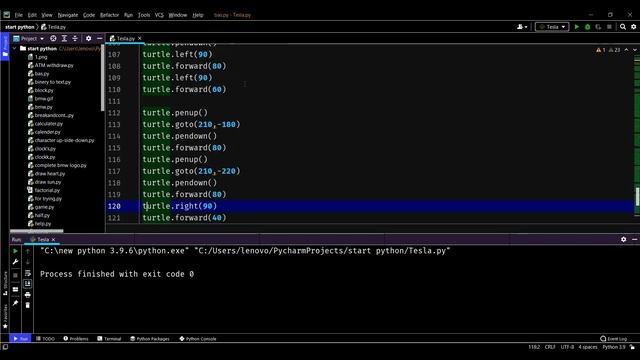This screenshot has width=640, height=360.
Task: Click the down stack trace arrow in Run panel
Action: [28, 262]
